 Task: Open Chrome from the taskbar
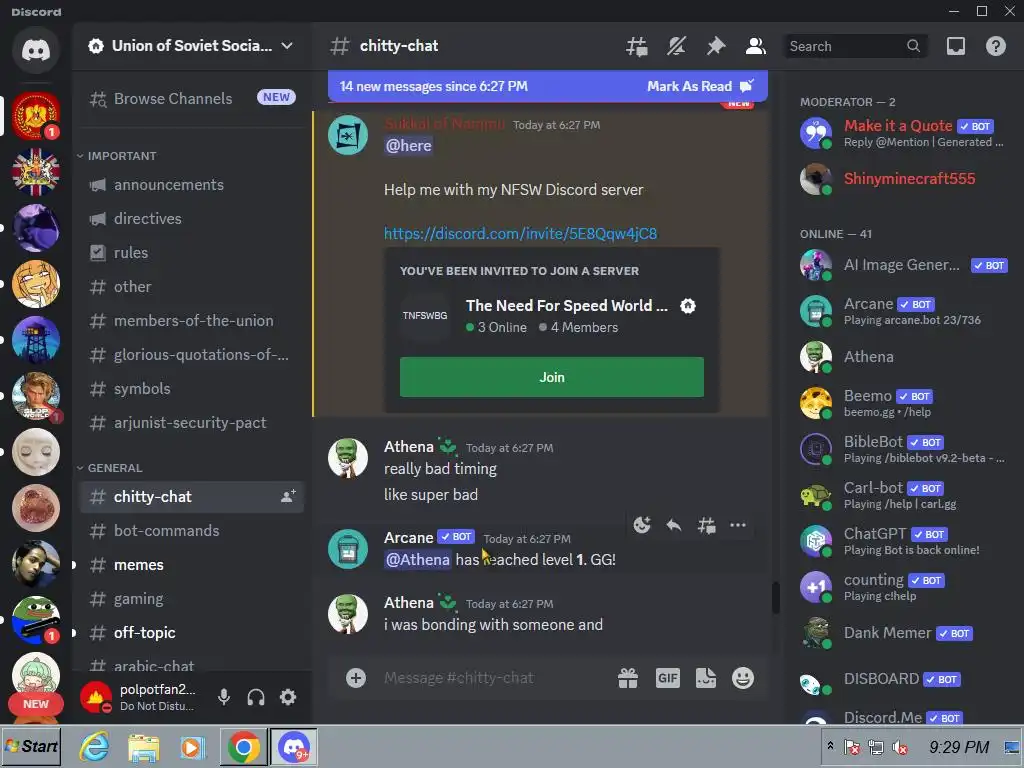click(x=243, y=746)
